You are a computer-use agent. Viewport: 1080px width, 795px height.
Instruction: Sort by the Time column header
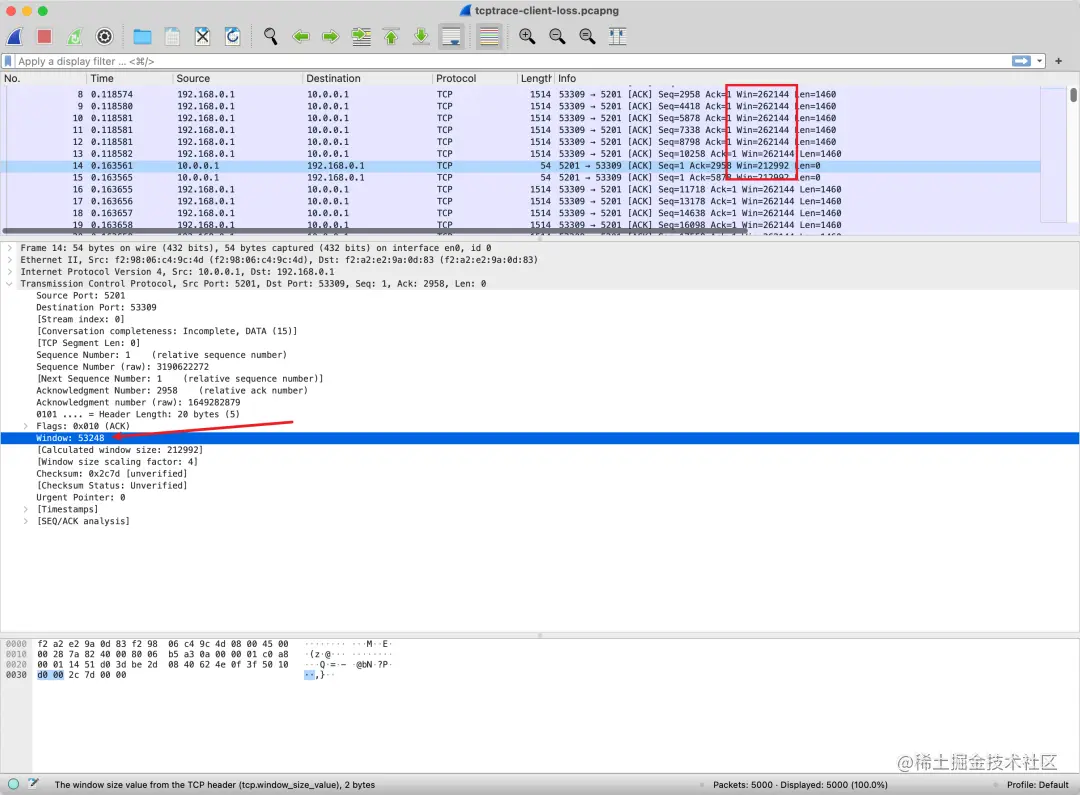[129, 79]
